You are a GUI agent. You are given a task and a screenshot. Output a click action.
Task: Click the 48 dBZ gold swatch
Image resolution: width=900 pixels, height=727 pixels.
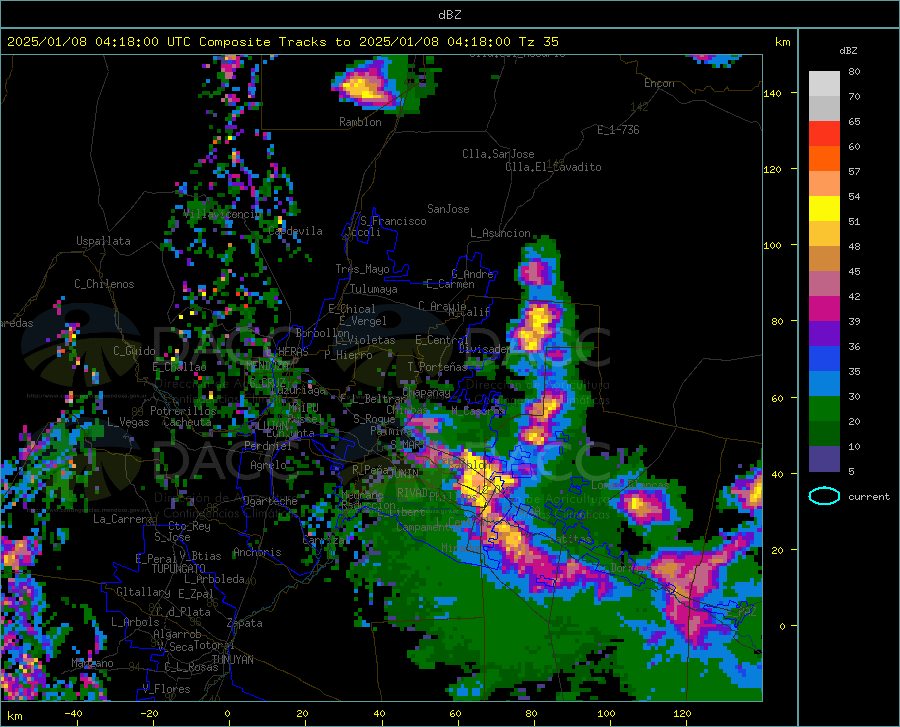pos(824,234)
